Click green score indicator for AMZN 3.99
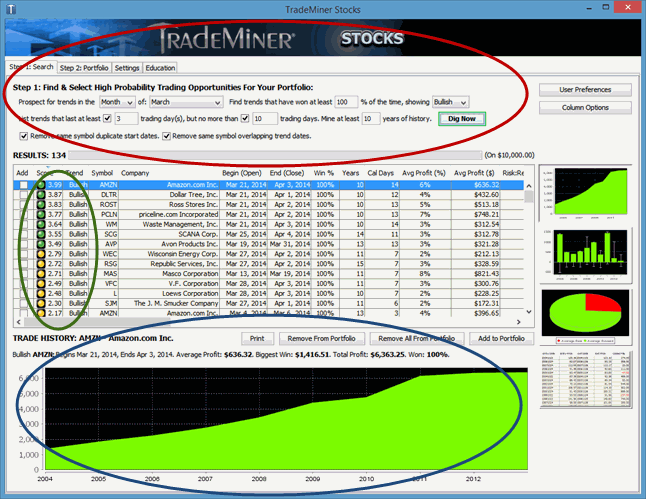 pyautogui.click(x=41, y=185)
